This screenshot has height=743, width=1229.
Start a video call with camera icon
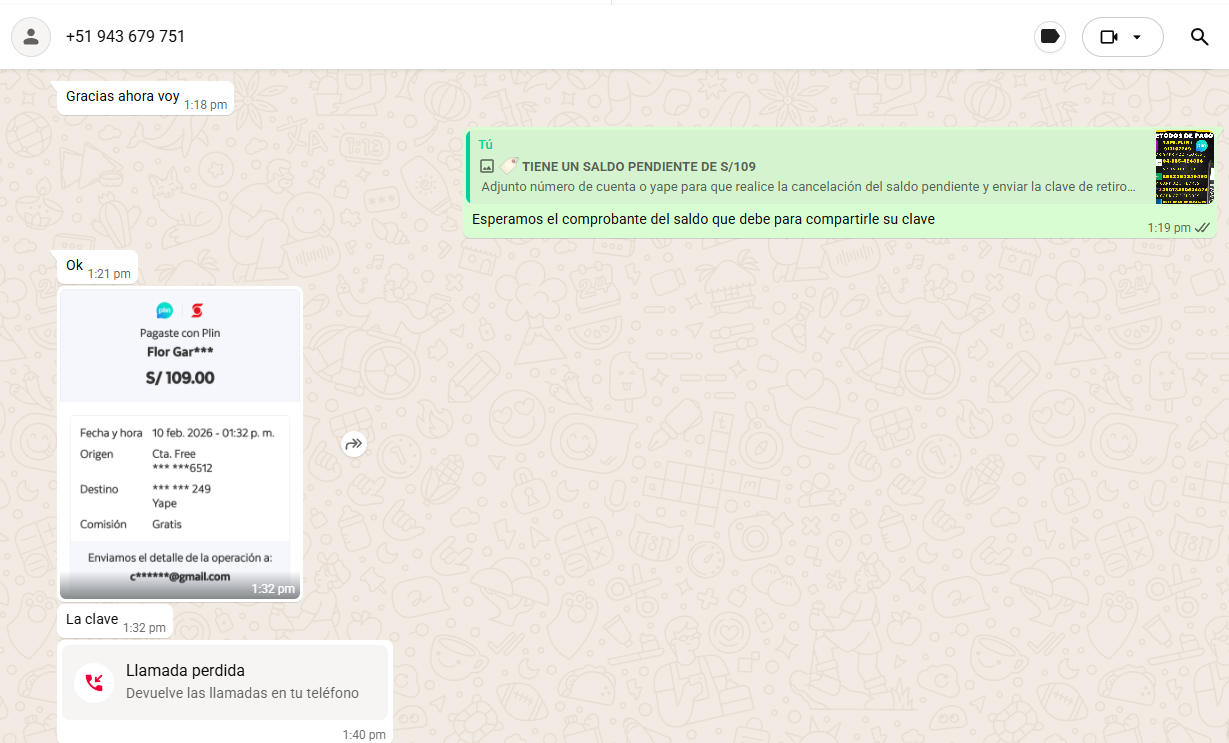pyautogui.click(x=1108, y=37)
